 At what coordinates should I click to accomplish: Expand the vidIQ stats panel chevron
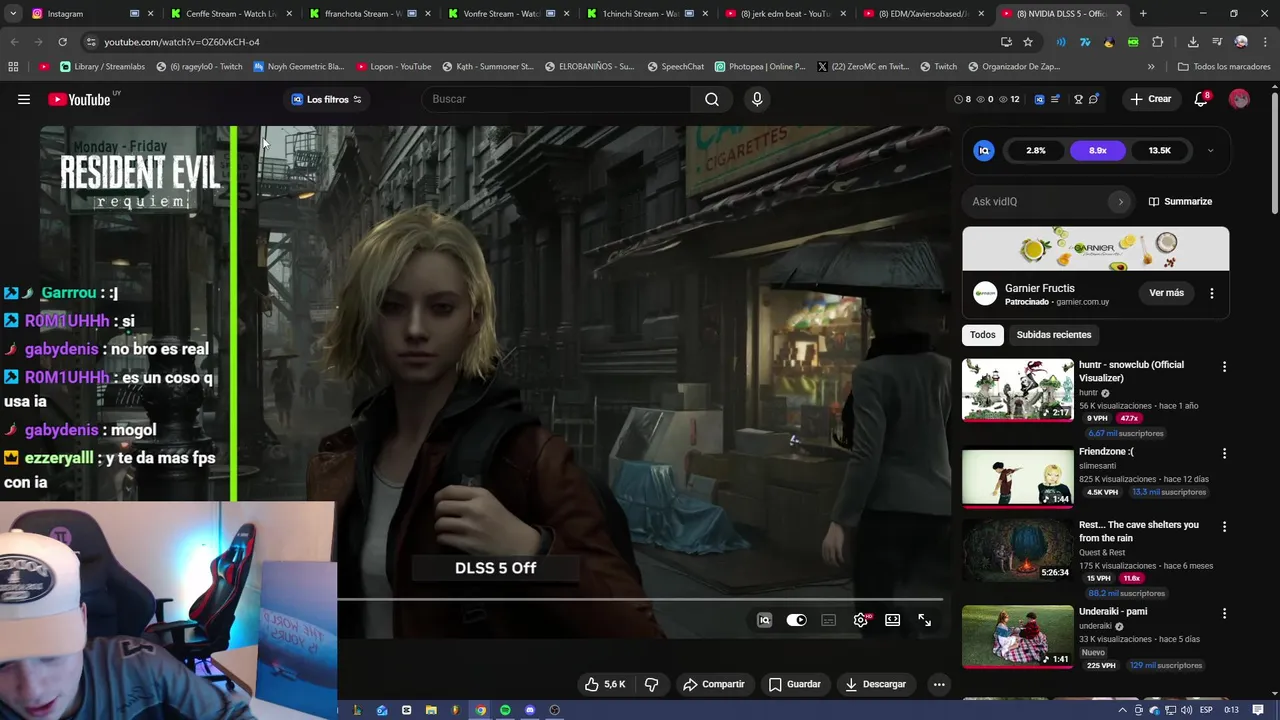(1210, 151)
